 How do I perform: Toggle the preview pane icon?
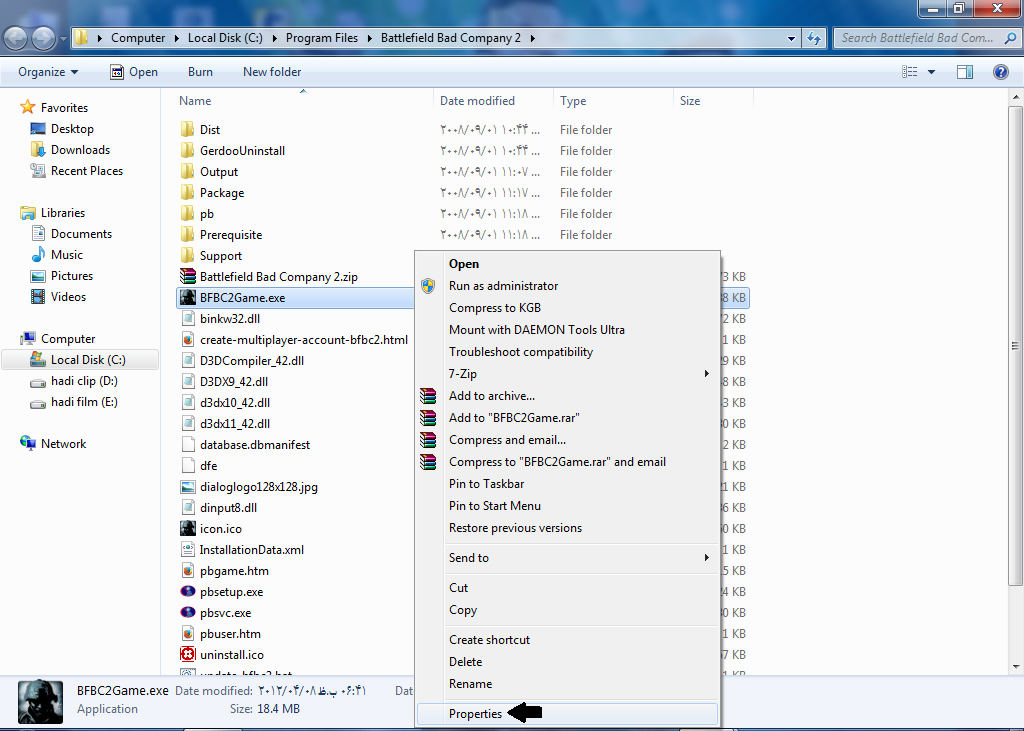pos(965,72)
